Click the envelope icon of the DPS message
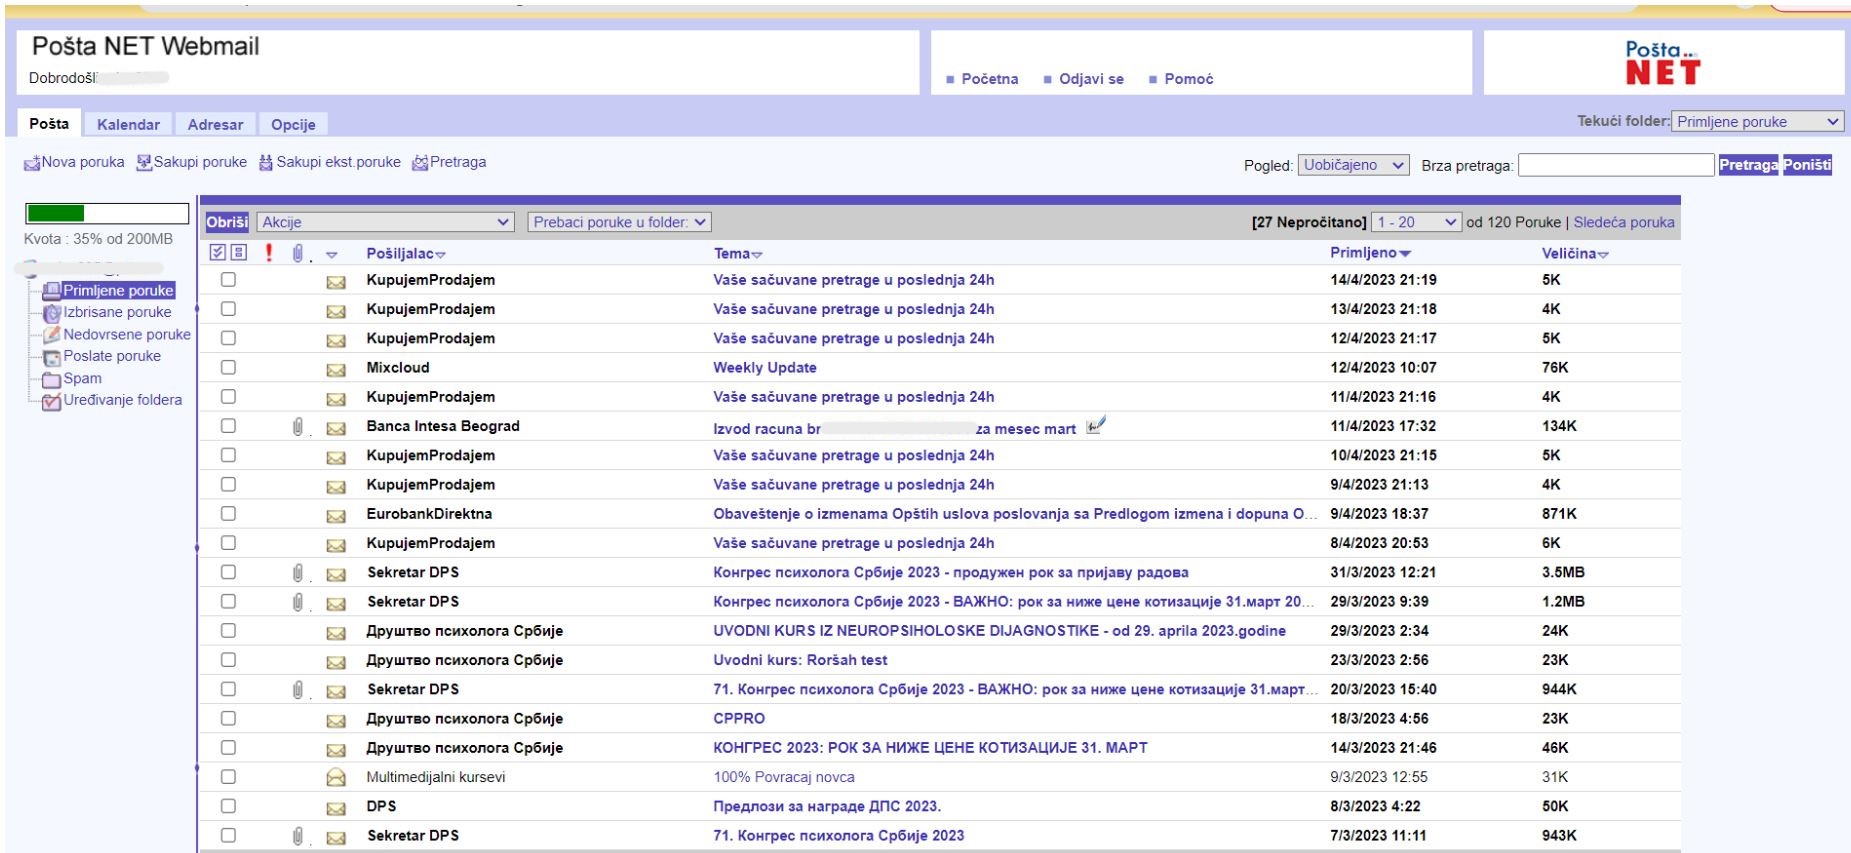1851x853 pixels. pyautogui.click(x=336, y=808)
